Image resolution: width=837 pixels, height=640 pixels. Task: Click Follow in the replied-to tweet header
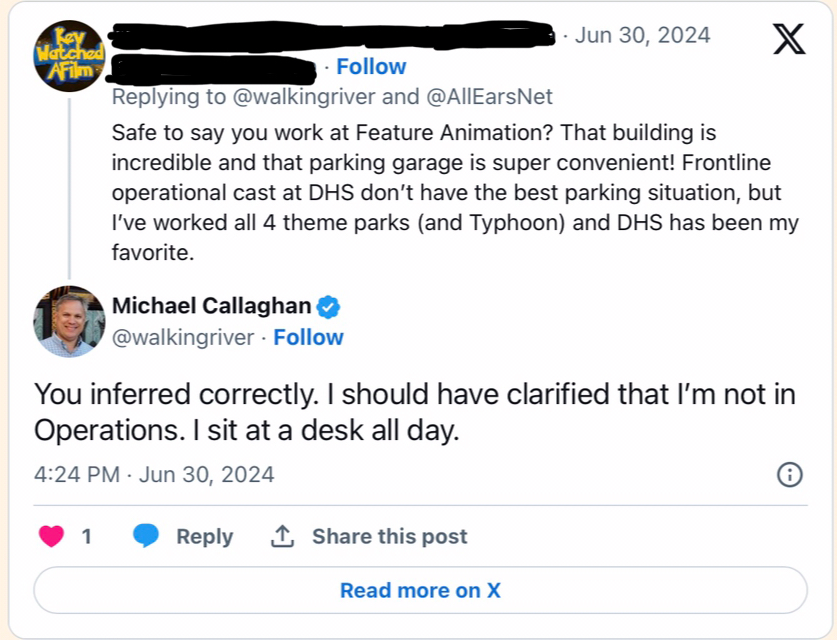pos(371,67)
